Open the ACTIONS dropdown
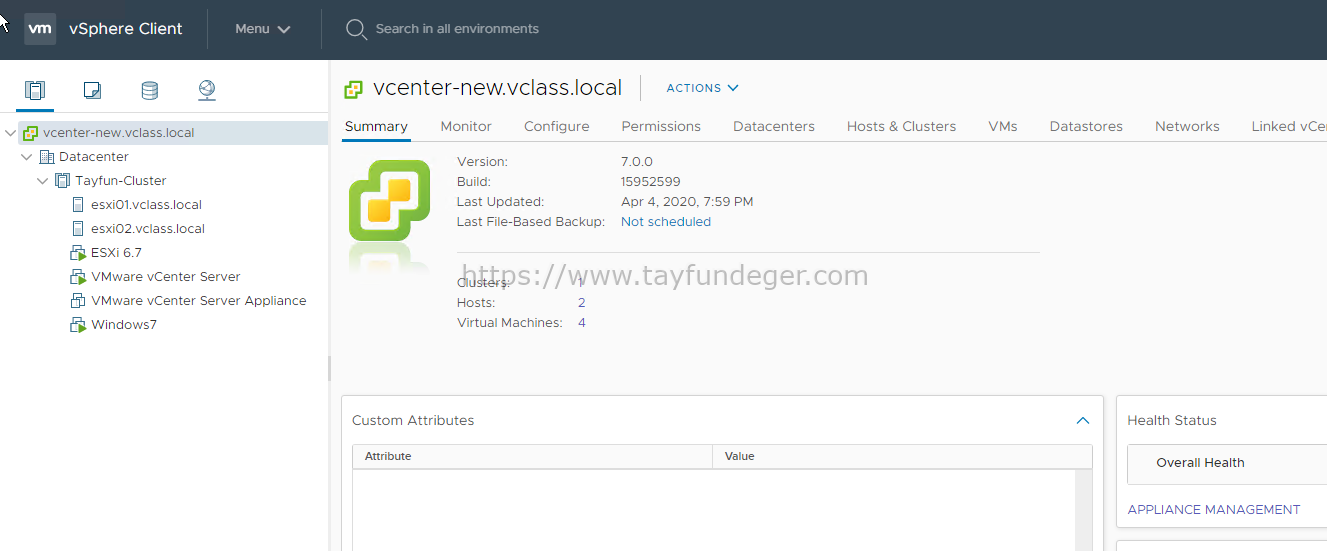The width and height of the screenshot is (1327, 551). pyautogui.click(x=702, y=88)
